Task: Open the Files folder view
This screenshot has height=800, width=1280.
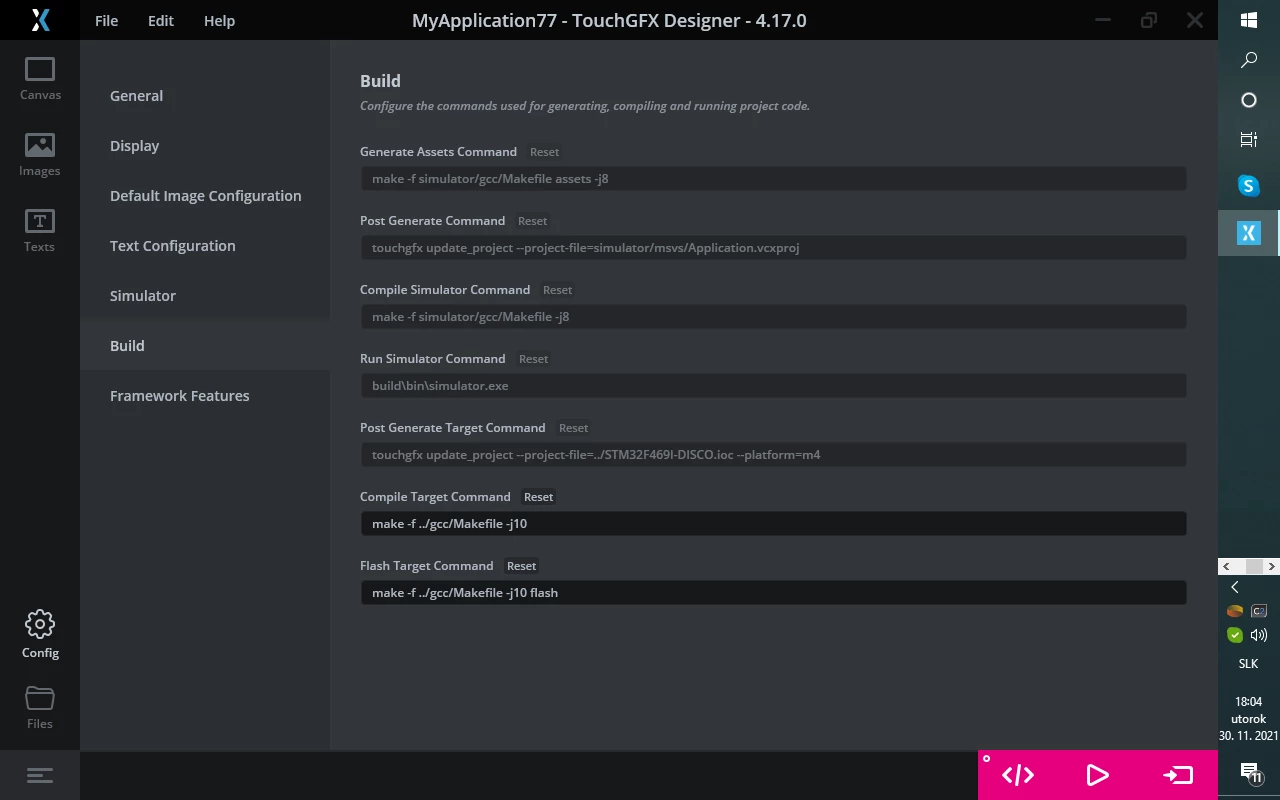Action: (x=40, y=708)
